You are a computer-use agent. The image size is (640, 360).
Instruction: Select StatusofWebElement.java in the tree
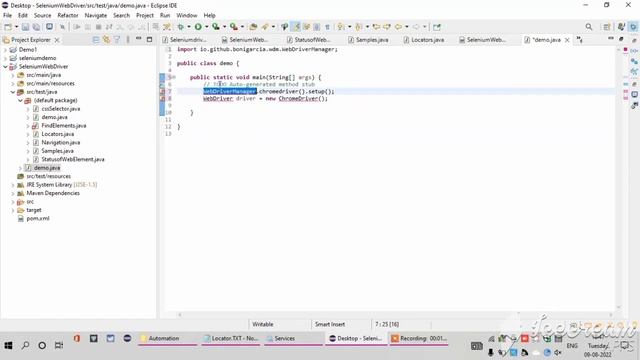tap(73, 159)
